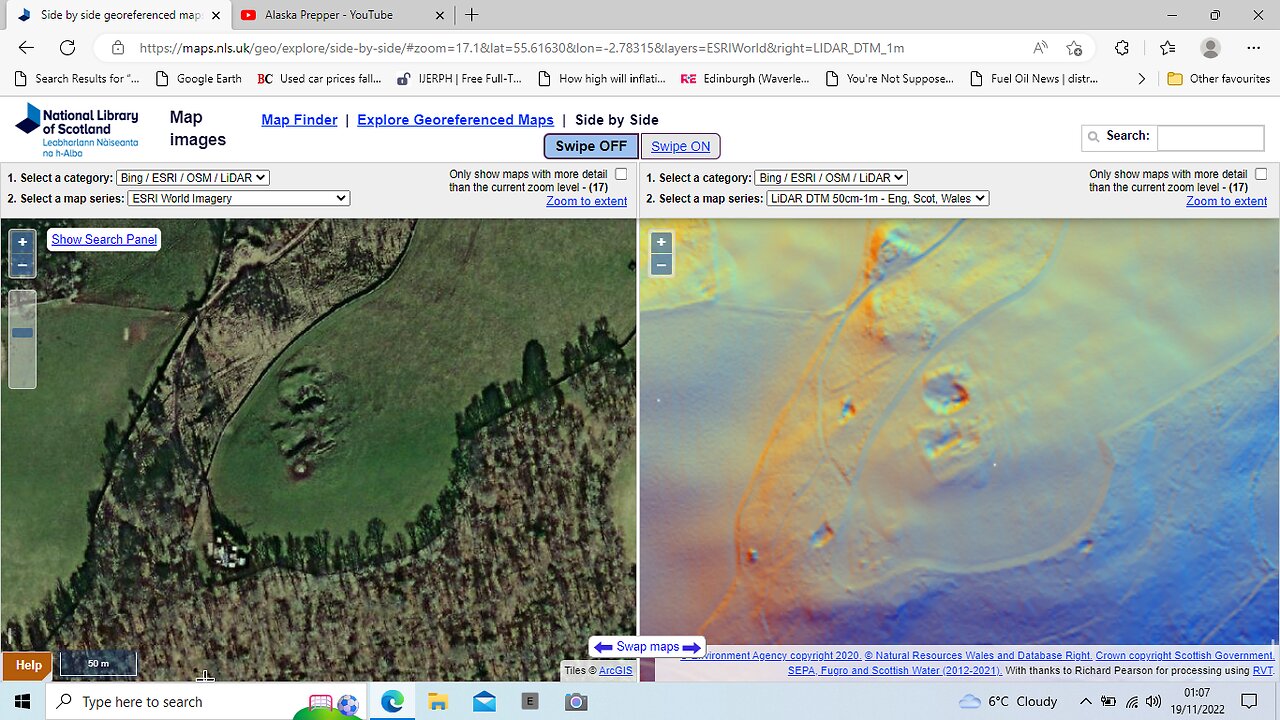Toggle right 'Only show maps with more detail' checkbox
This screenshot has width=1280, height=720.
point(1261,174)
